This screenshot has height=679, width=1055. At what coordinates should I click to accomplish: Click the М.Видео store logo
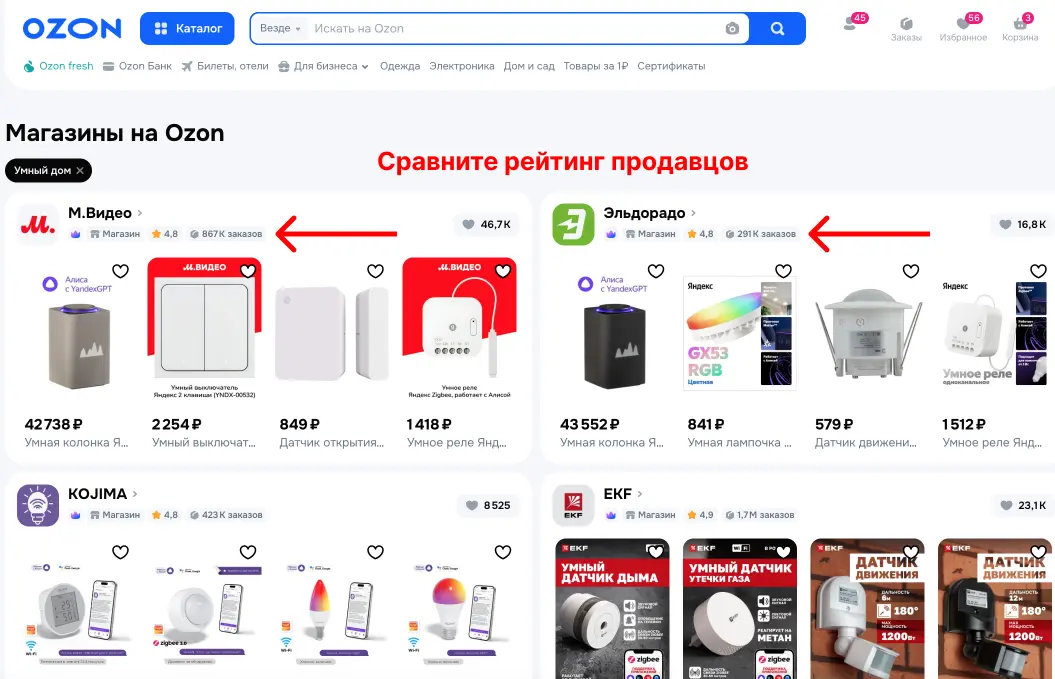click(x=38, y=225)
